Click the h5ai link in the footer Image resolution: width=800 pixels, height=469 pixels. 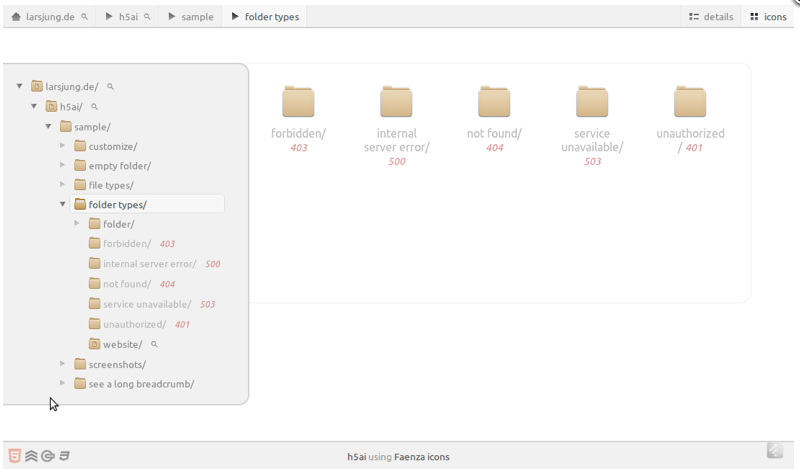356,457
